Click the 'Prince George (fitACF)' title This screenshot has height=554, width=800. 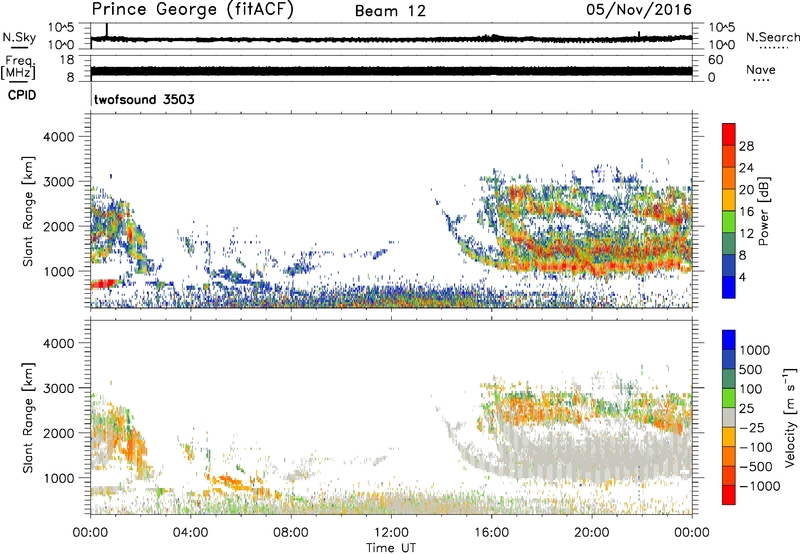coord(192,10)
